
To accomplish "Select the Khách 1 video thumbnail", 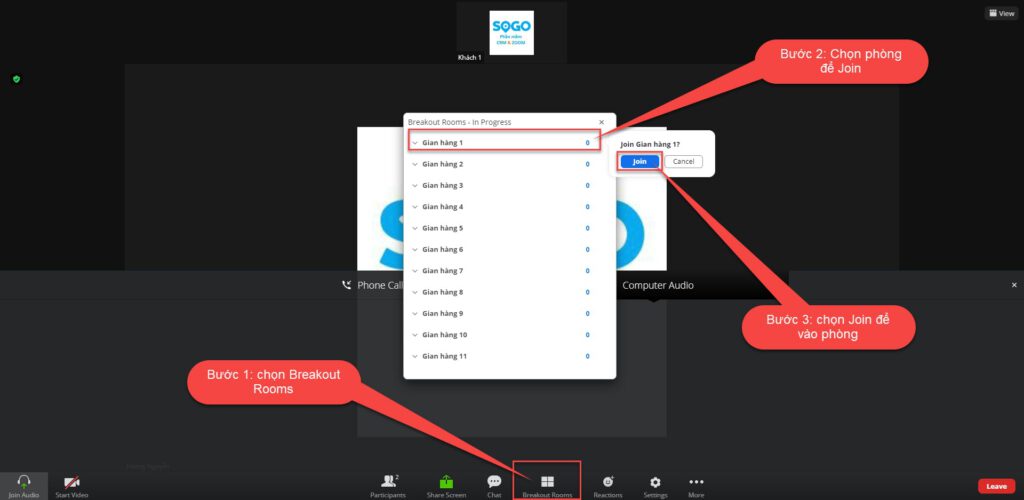I will point(511,32).
